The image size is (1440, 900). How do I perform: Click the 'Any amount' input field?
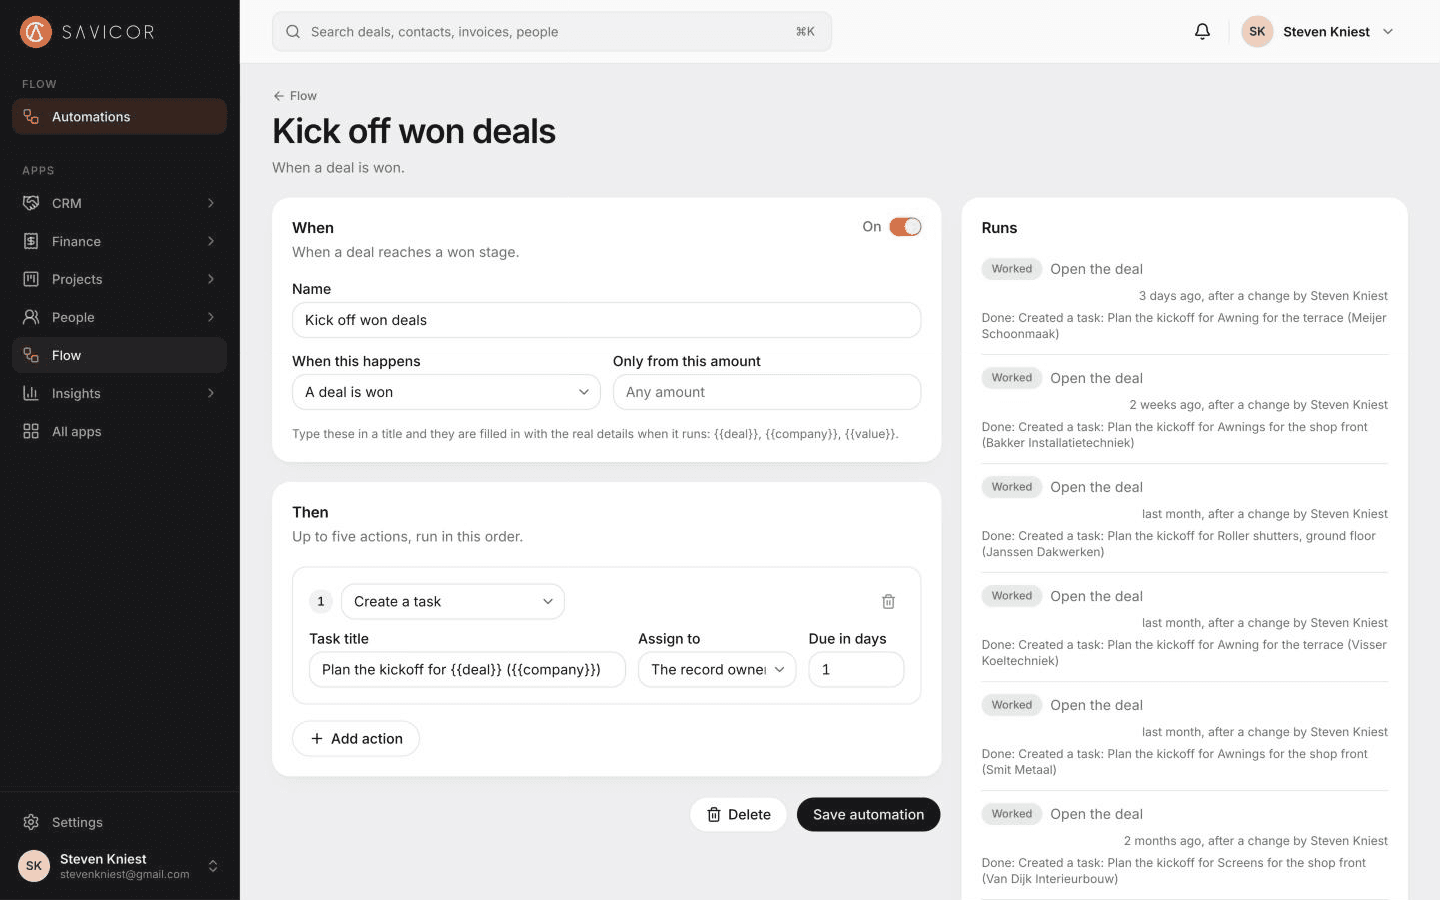click(767, 392)
